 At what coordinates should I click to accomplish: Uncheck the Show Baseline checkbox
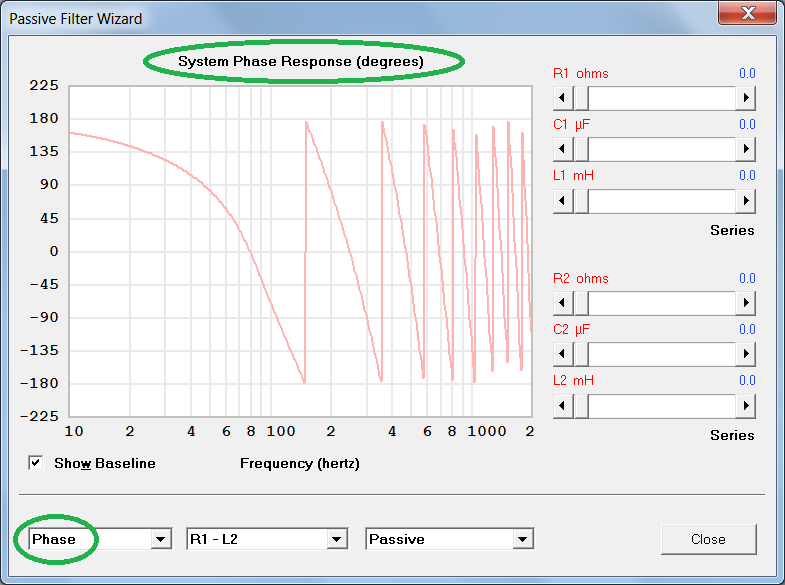point(36,463)
